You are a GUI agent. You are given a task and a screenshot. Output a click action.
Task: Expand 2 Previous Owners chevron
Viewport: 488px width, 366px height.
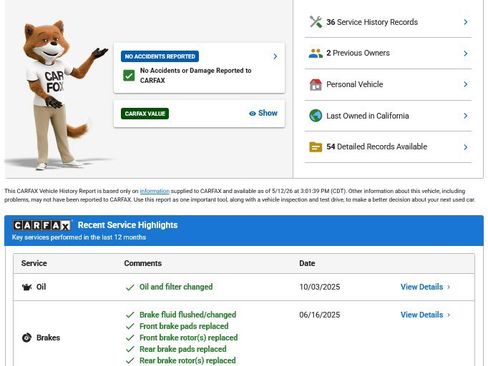(x=466, y=53)
